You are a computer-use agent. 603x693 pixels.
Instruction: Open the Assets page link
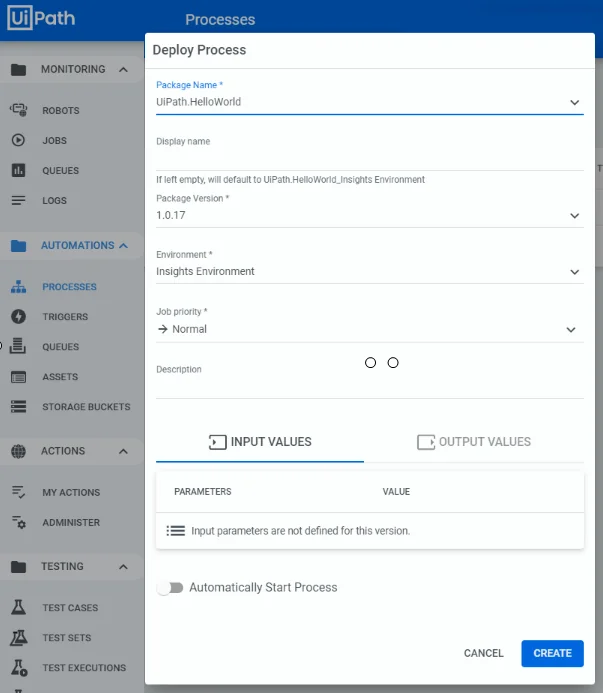pos(60,377)
